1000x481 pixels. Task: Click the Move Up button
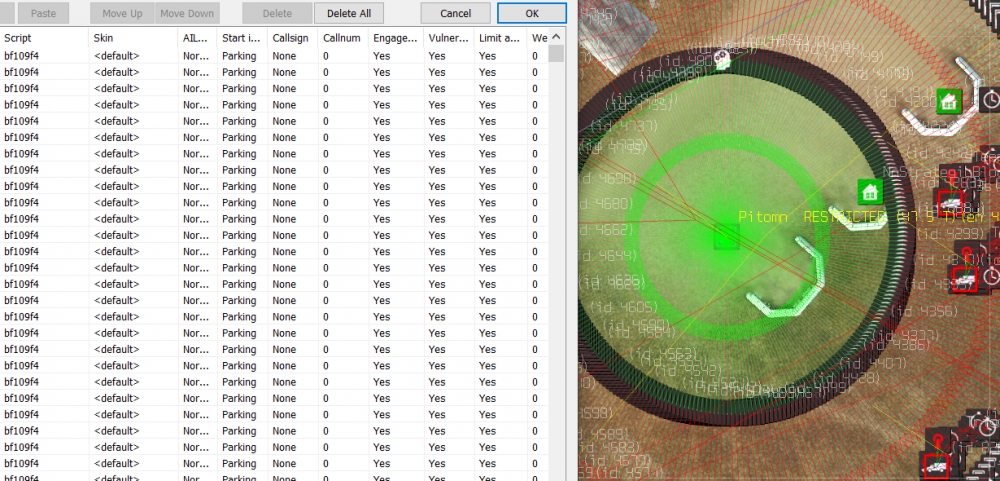[x=122, y=14]
